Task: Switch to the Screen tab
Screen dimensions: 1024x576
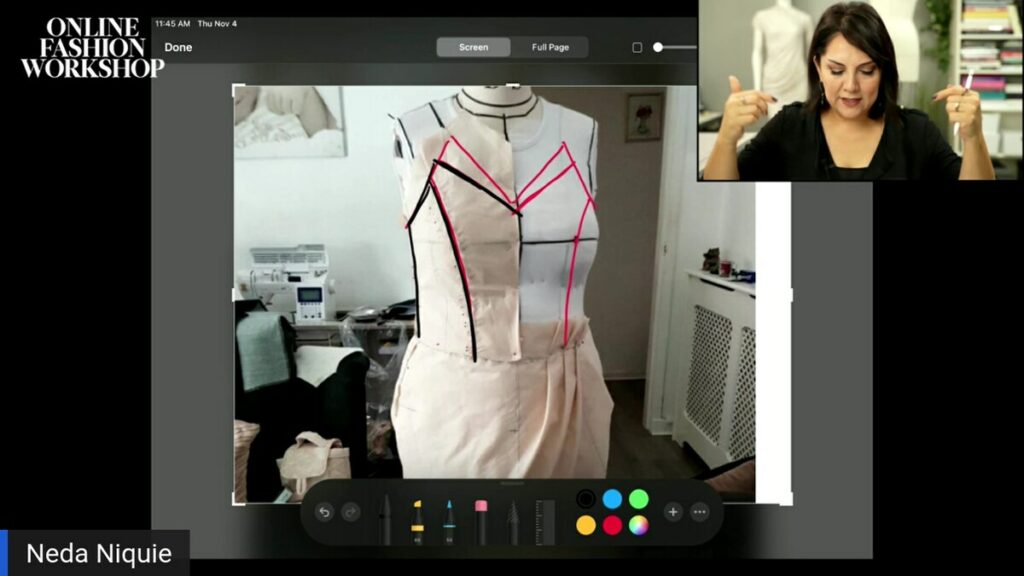Action: pyautogui.click(x=473, y=47)
